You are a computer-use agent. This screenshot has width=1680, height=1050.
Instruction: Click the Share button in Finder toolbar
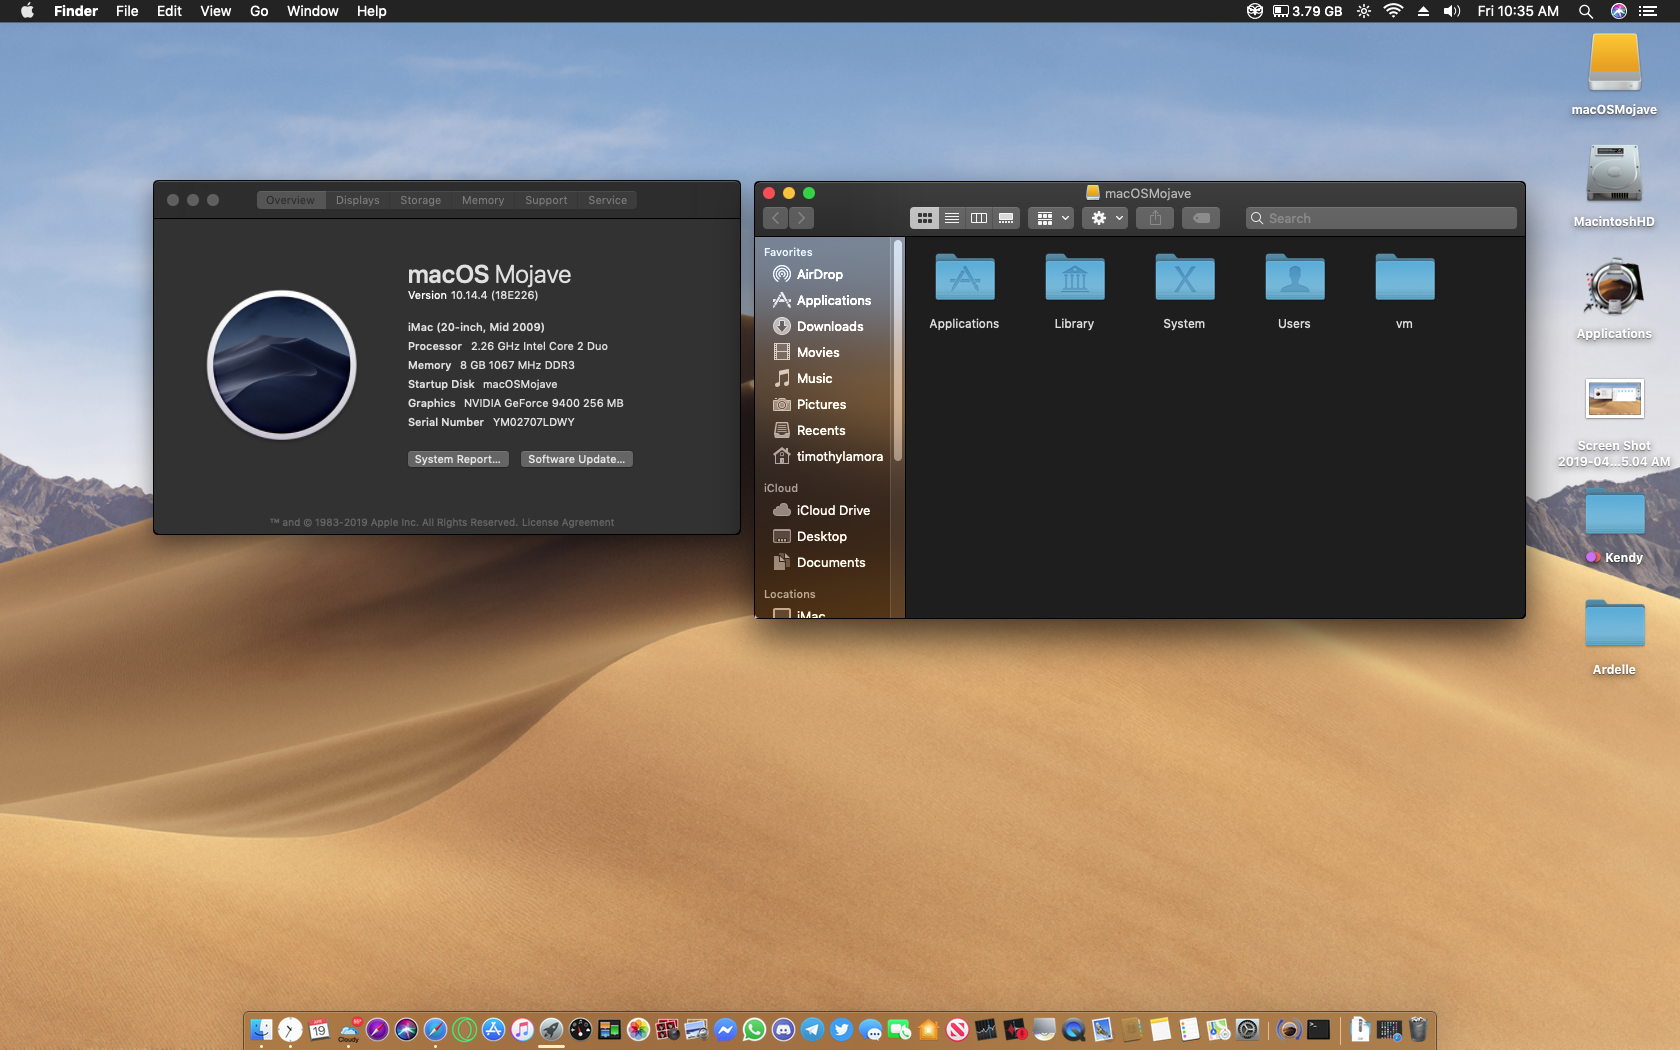pos(1155,218)
